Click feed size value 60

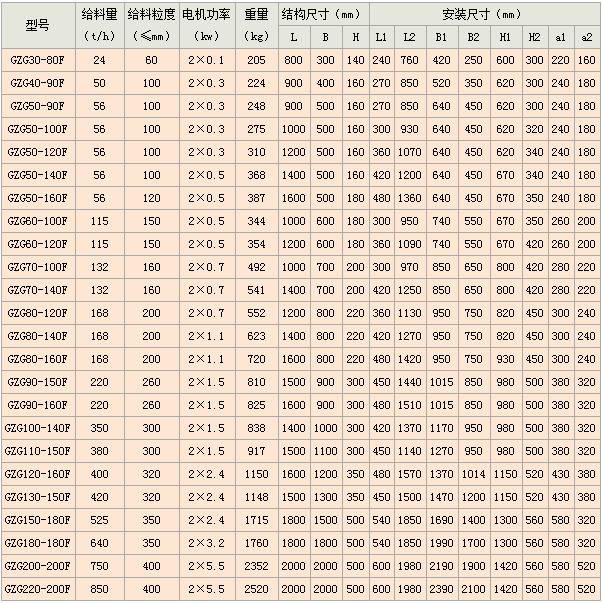coord(151,60)
